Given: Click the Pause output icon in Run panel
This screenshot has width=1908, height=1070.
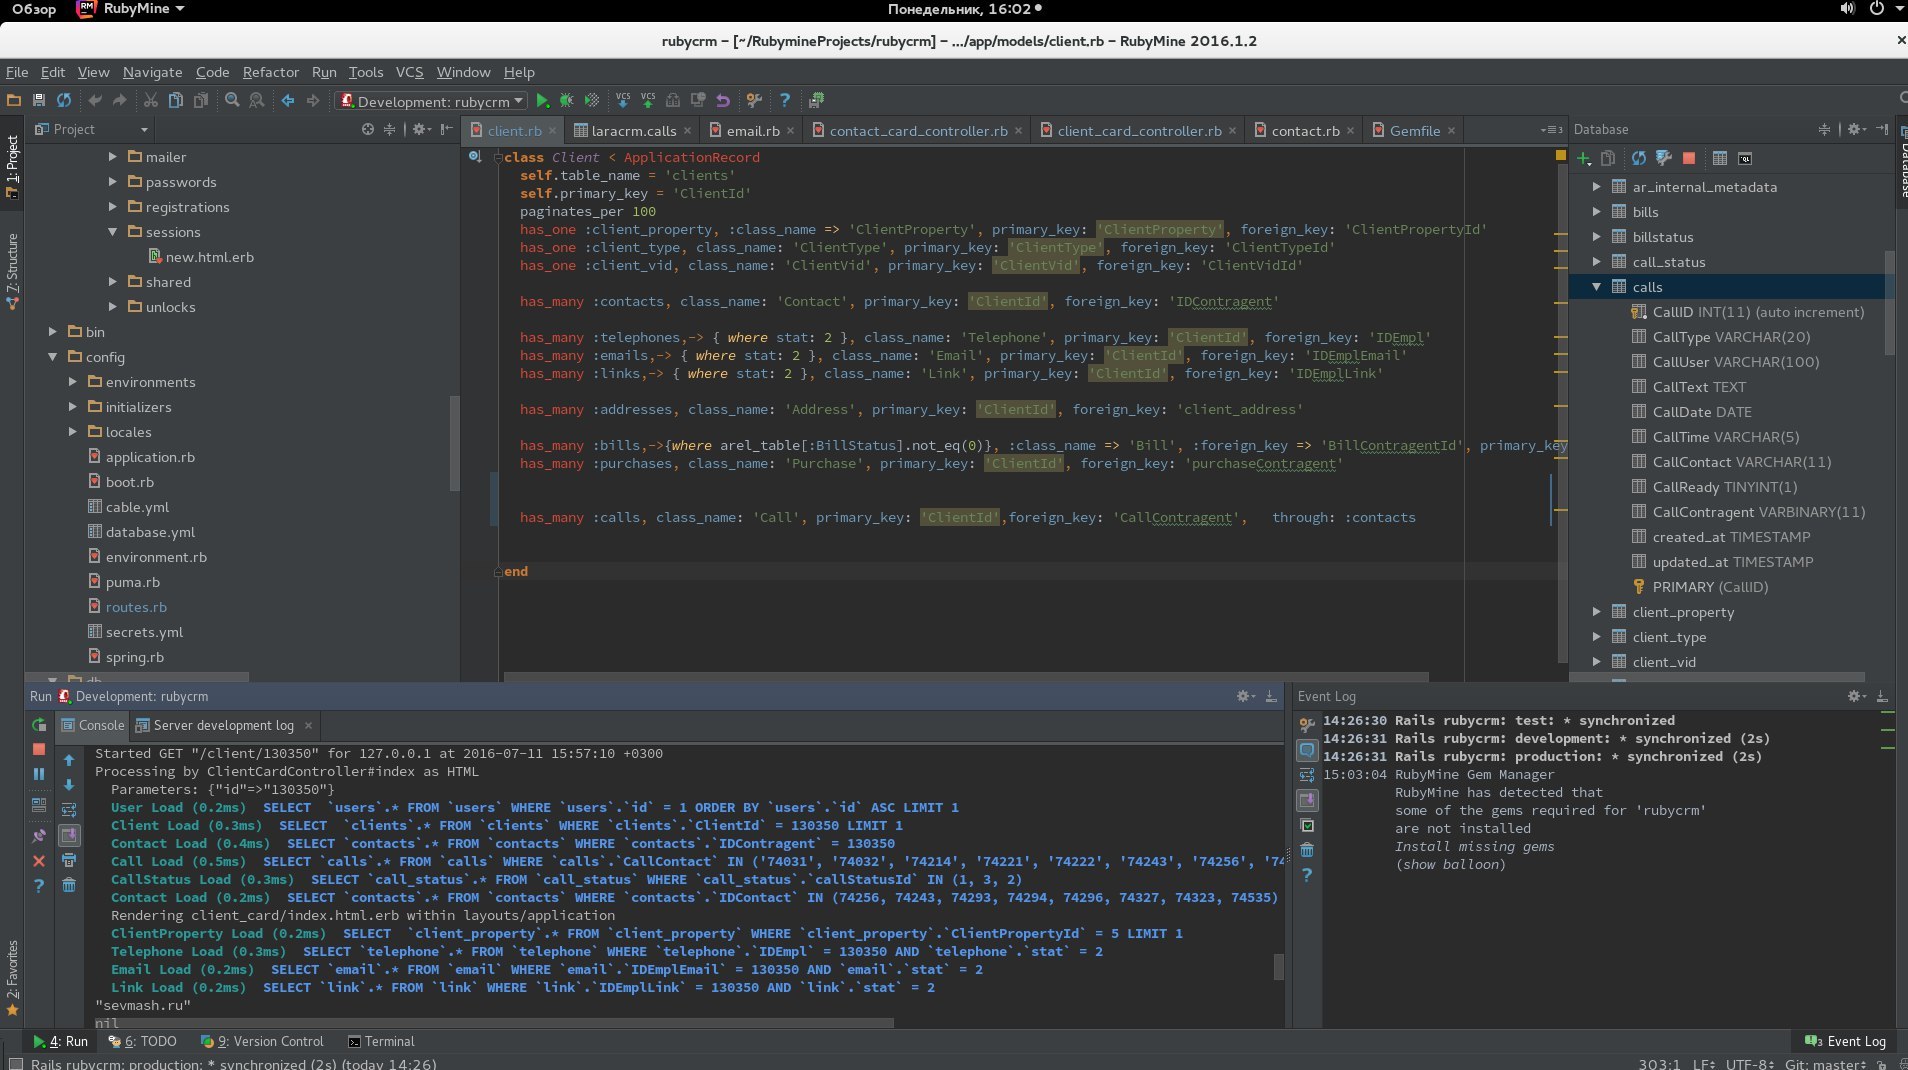Looking at the screenshot, I should (x=39, y=774).
